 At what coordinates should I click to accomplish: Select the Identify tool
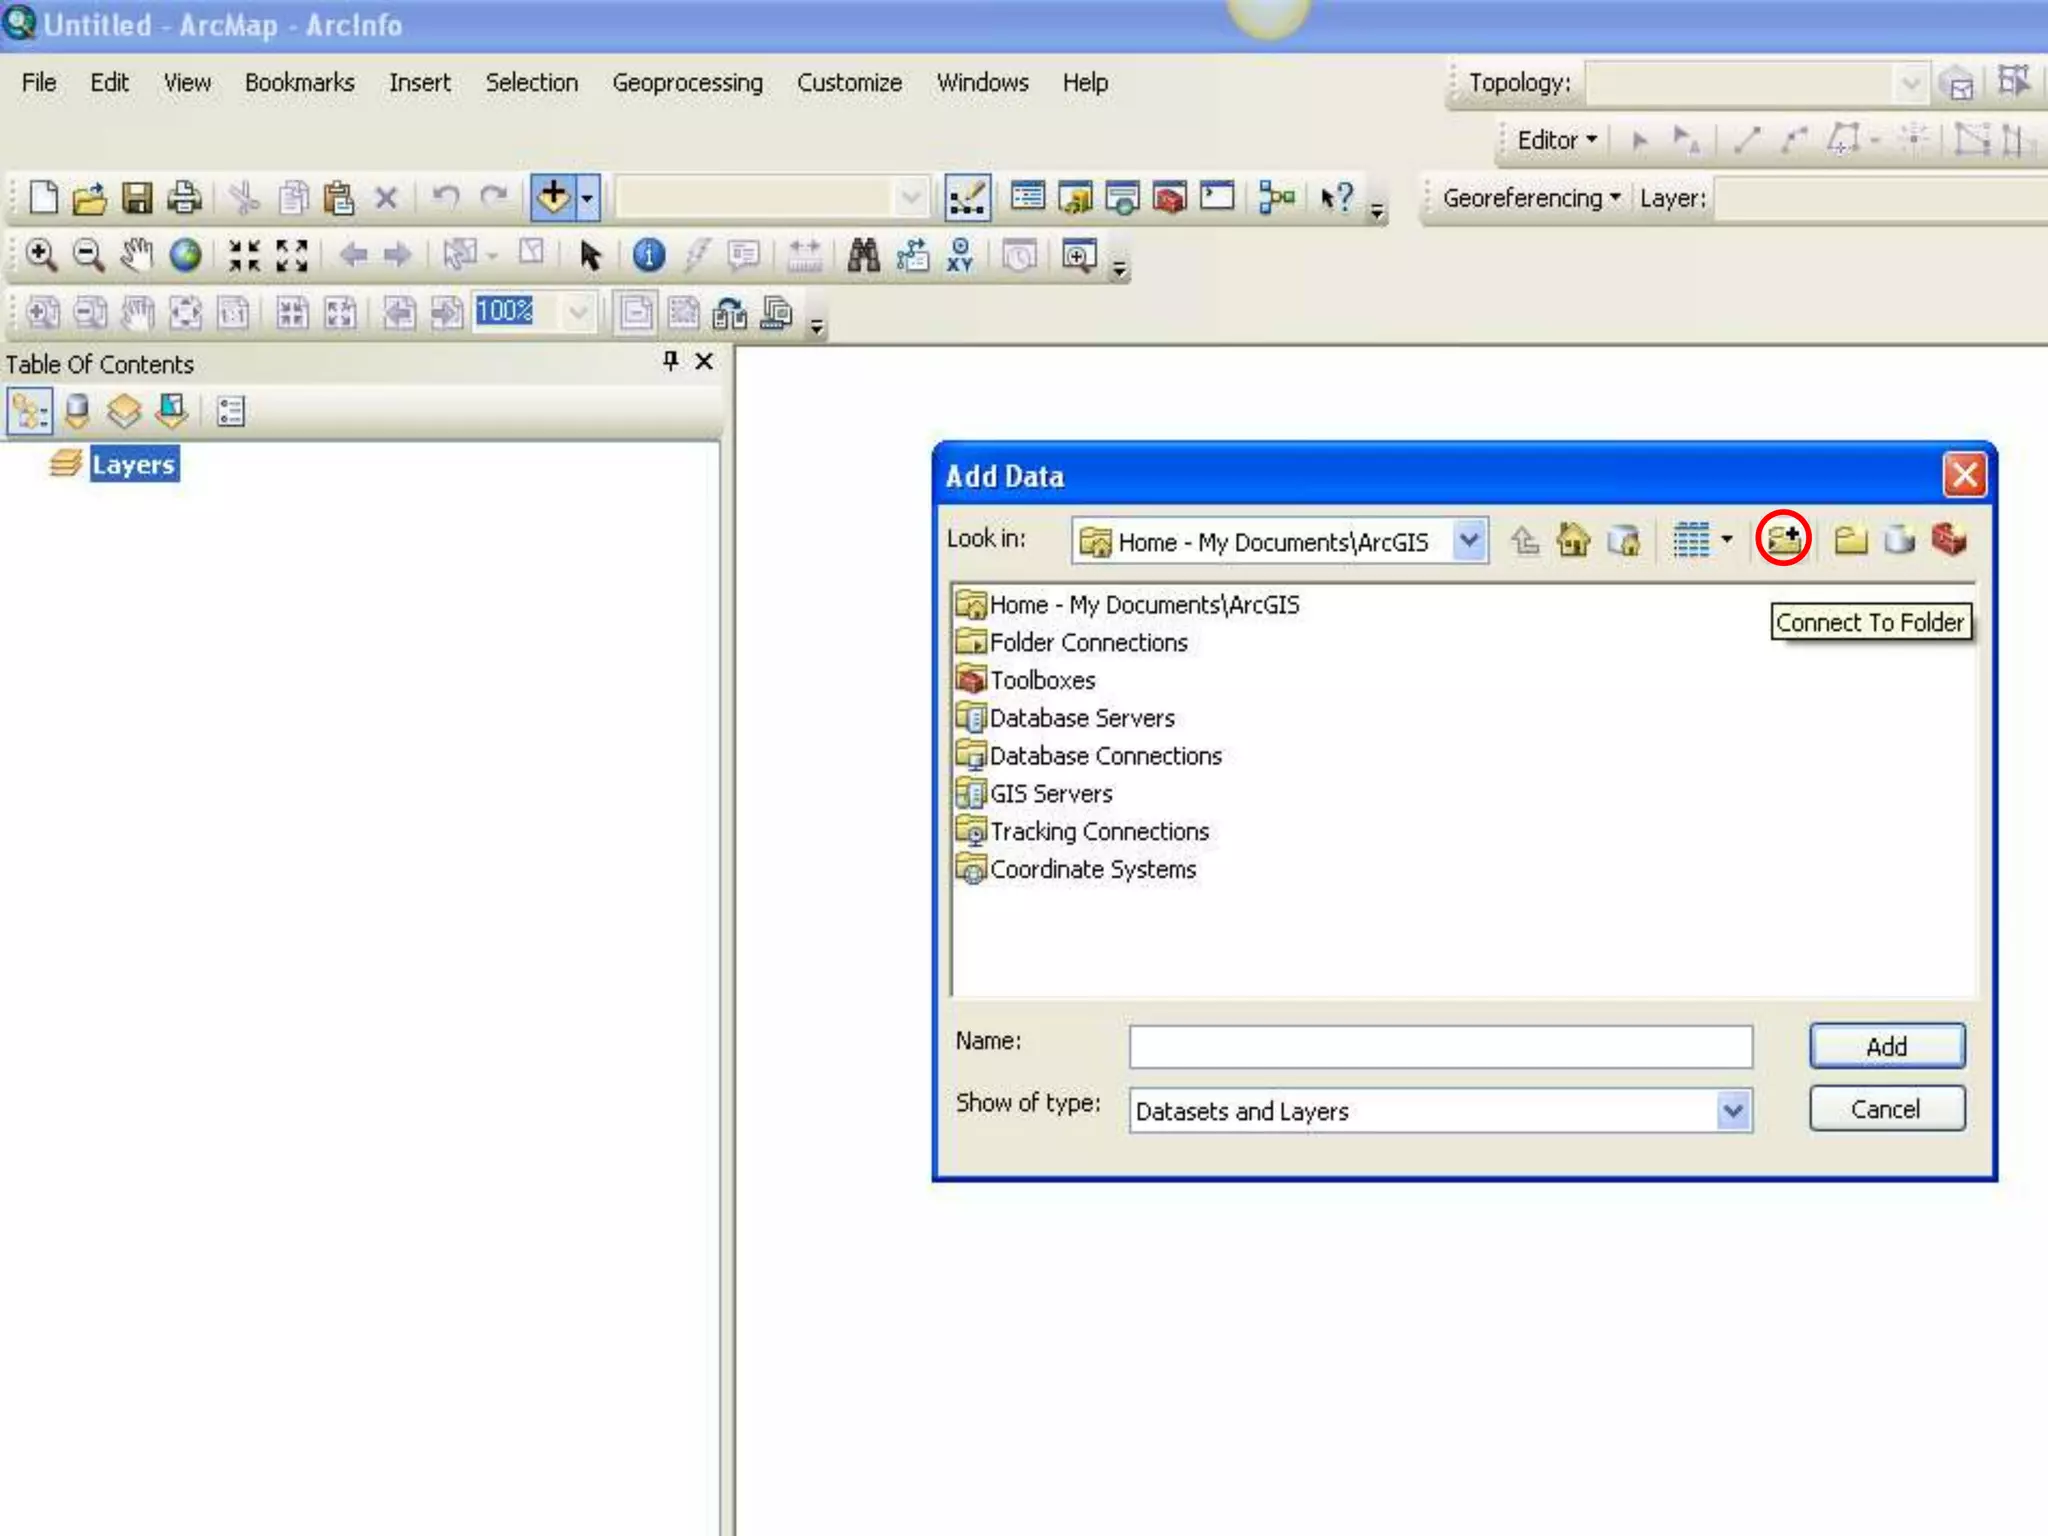(648, 256)
